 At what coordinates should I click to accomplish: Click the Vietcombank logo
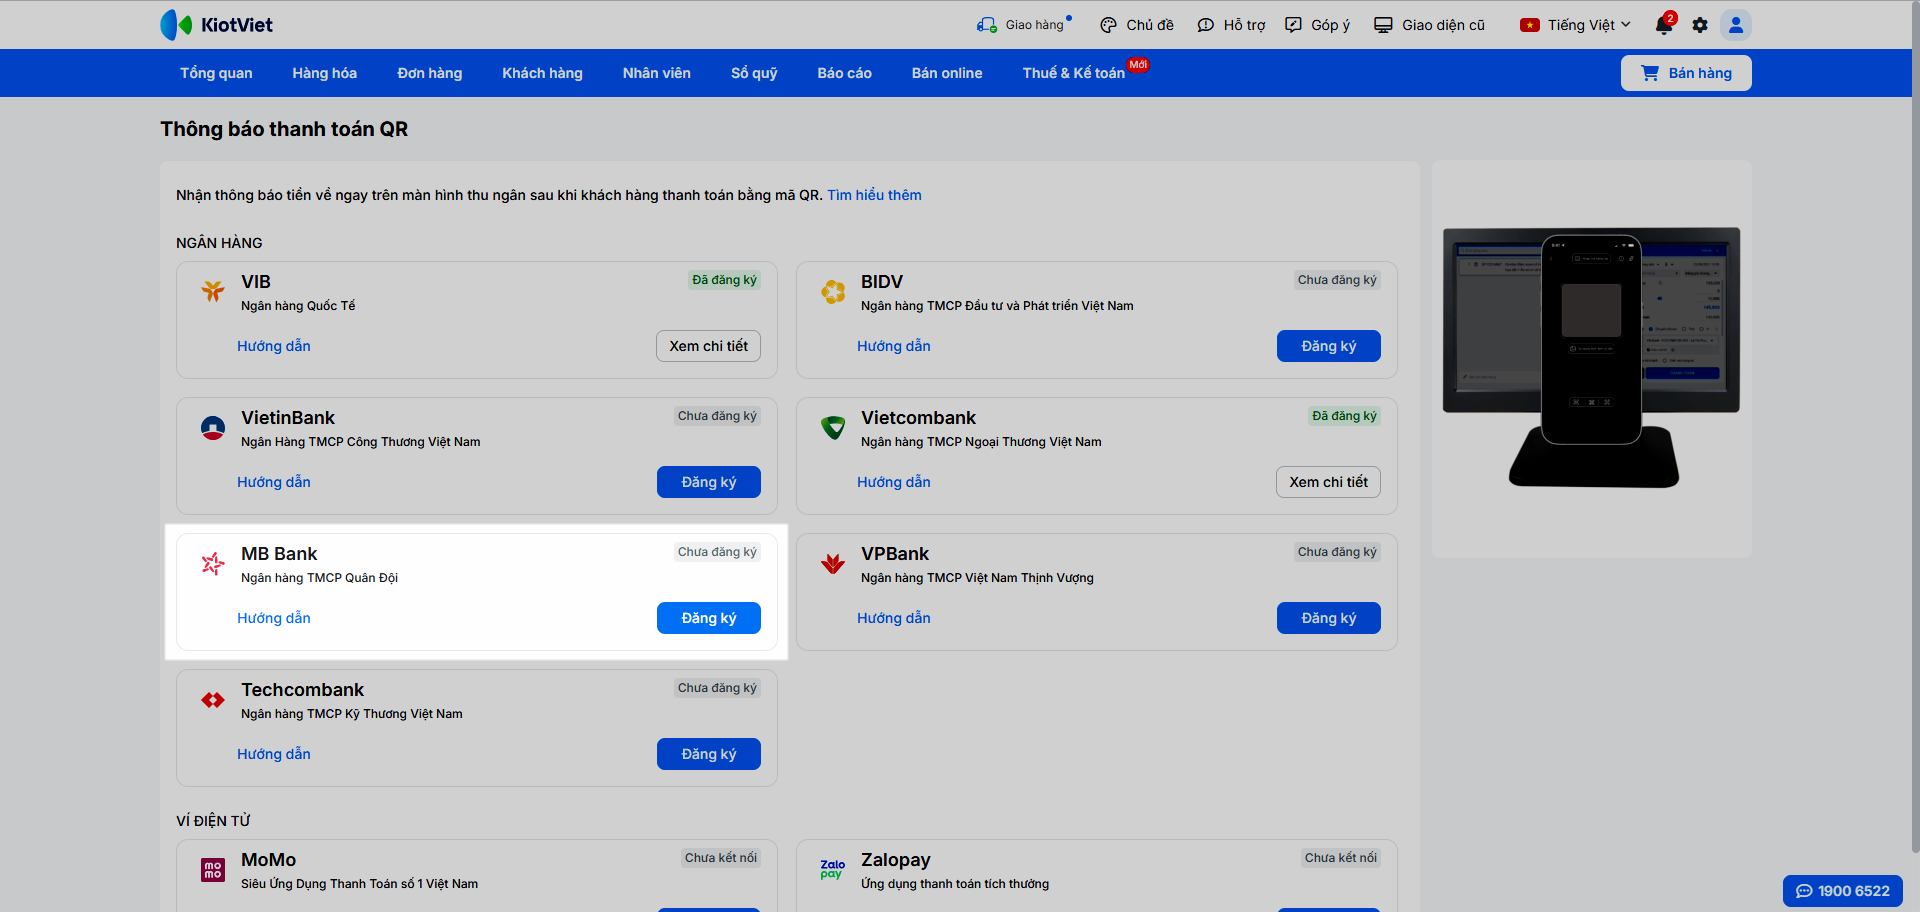coord(833,427)
